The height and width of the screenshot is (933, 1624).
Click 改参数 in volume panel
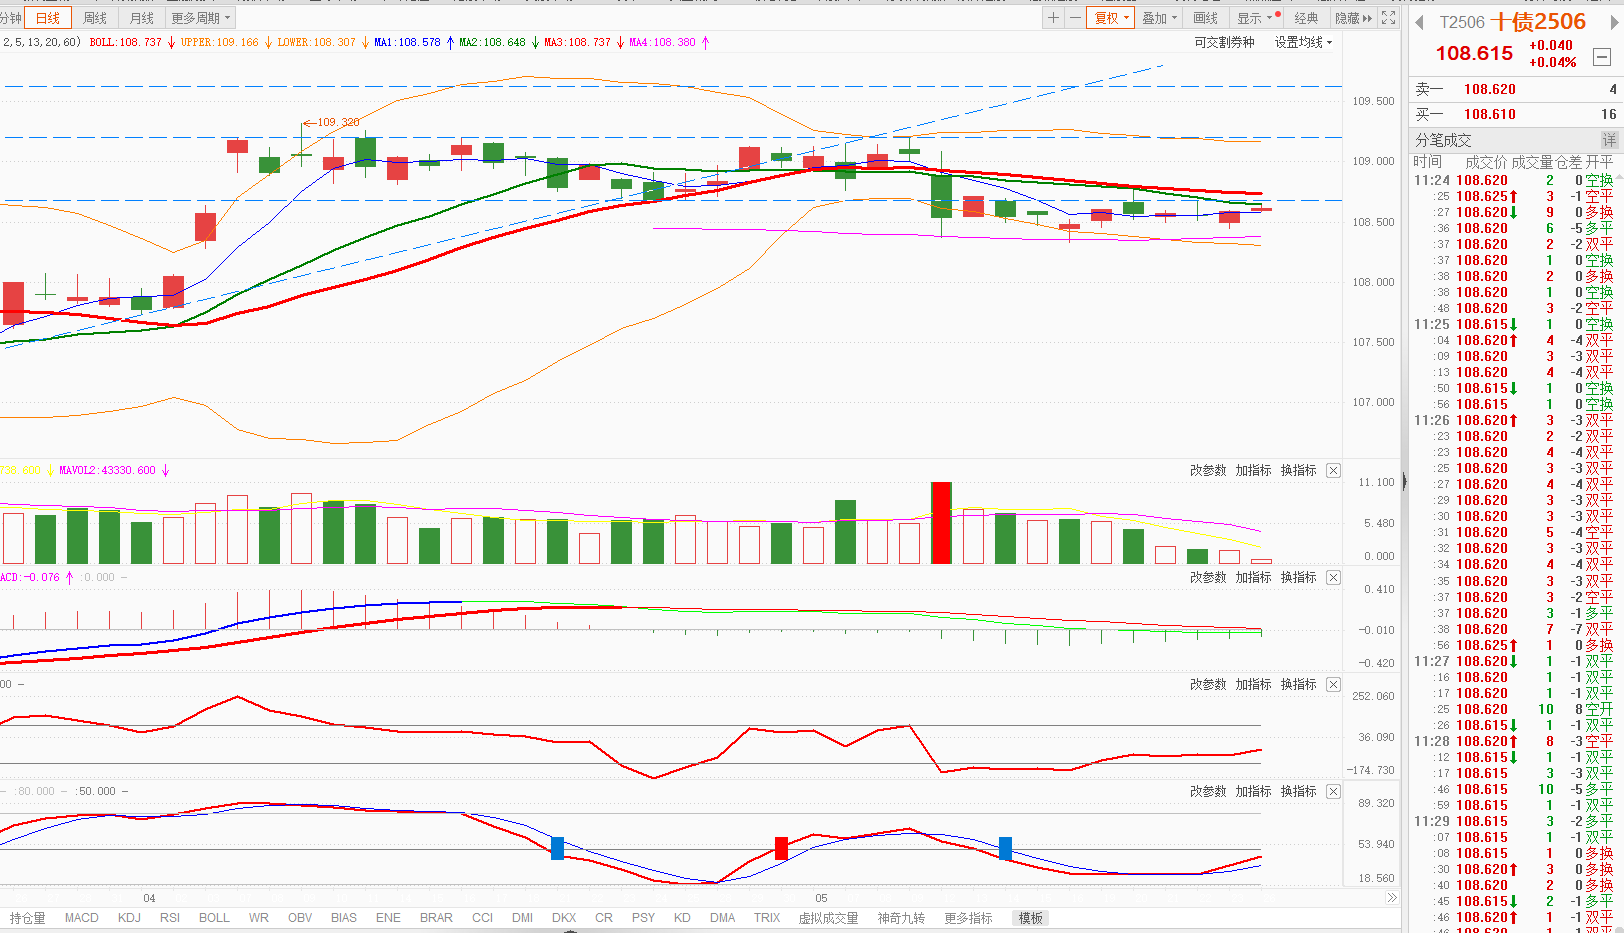pyautogui.click(x=1208, y=470)
